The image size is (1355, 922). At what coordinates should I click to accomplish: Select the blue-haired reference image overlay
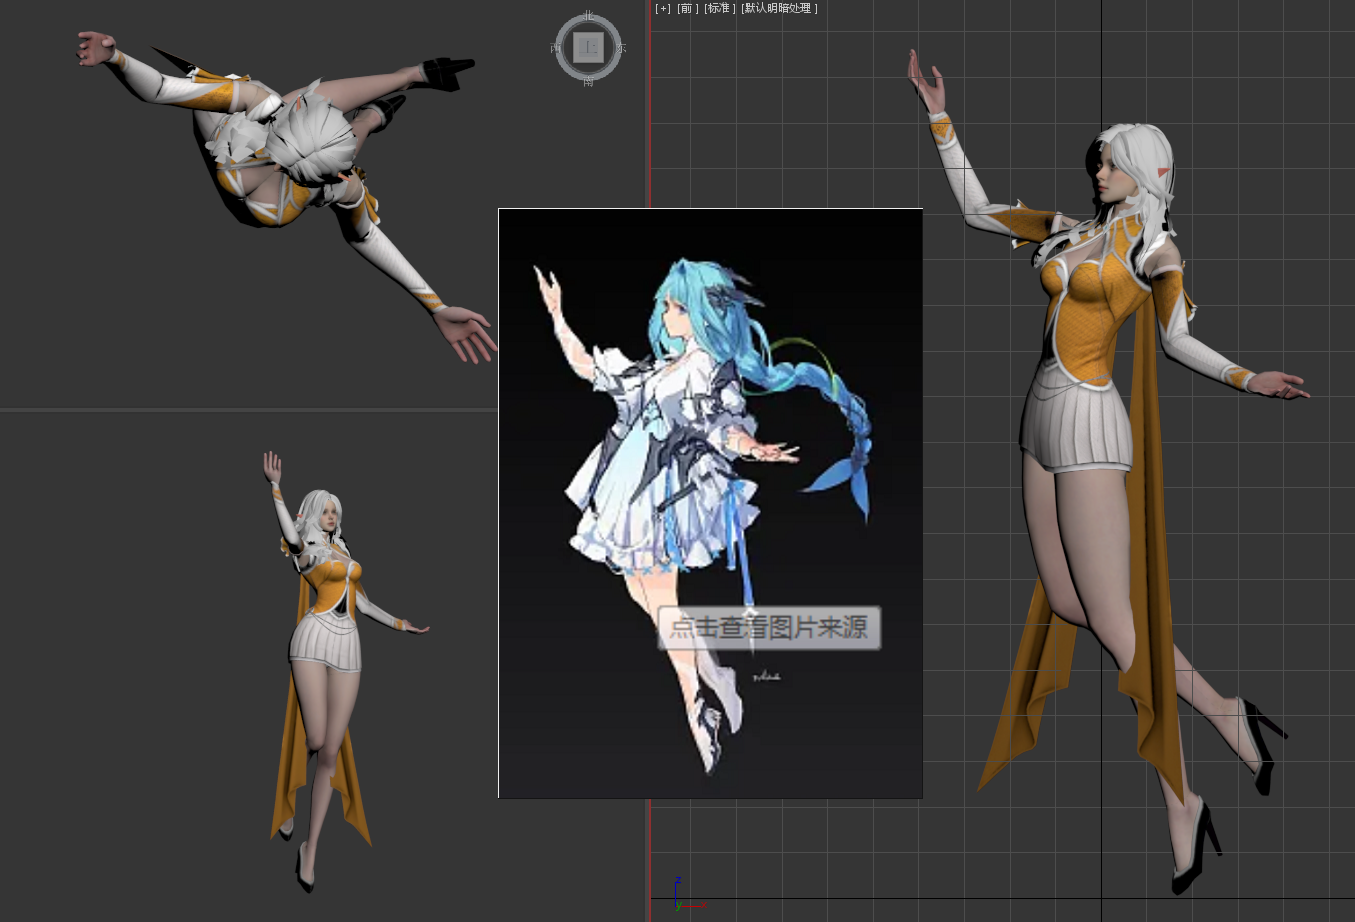[710, 503]
